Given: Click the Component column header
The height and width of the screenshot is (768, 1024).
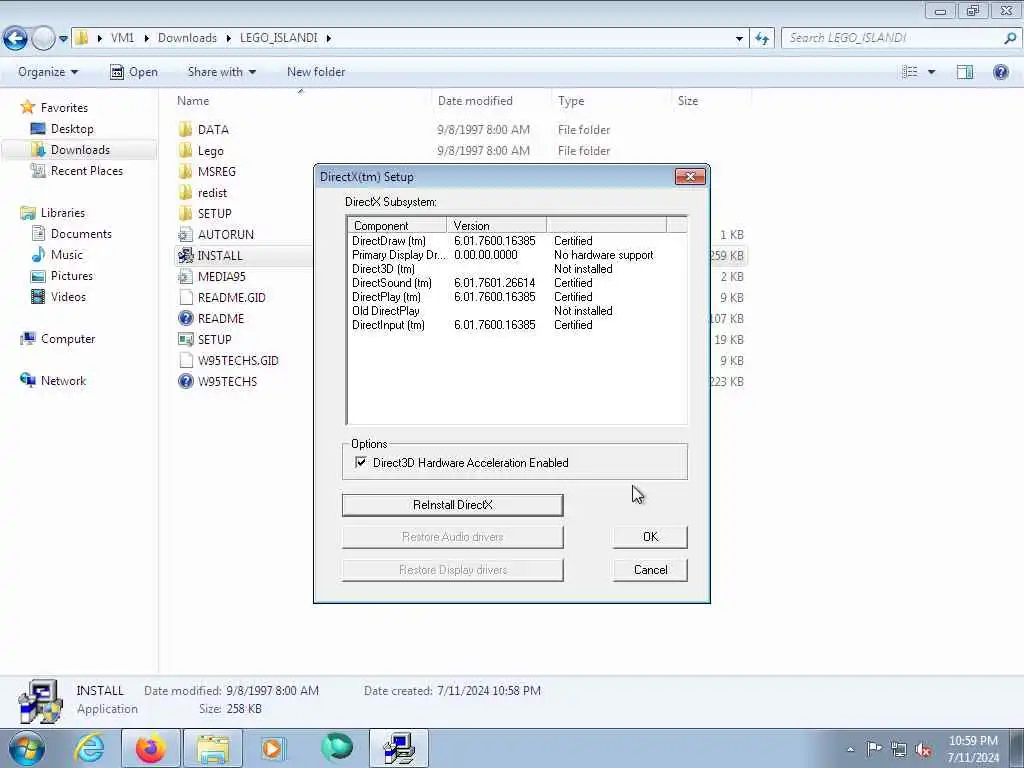Looking at the screenshot, I should tap(397, 225).
